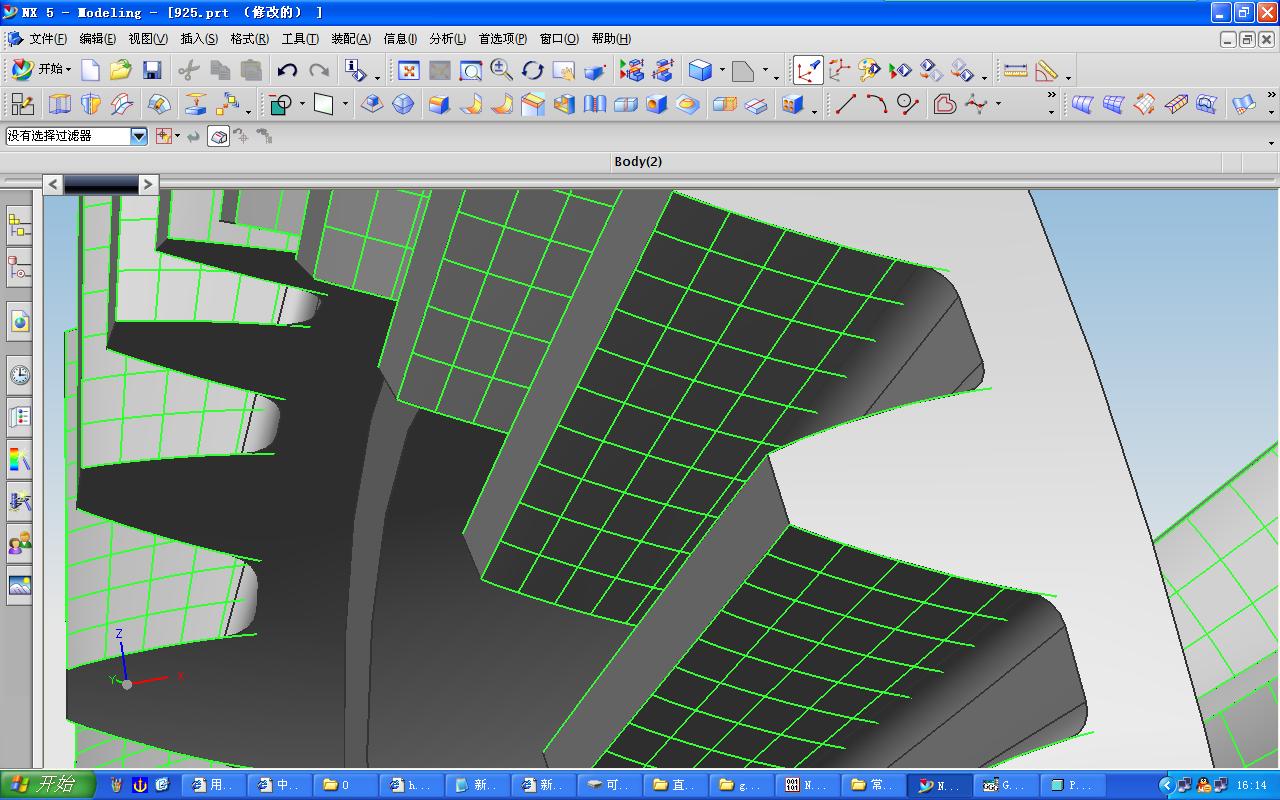Click the taskbar clock showing 16:14
This screenshot has height=800, width=1280.
pyautogui.click(x=1251, y=786)
